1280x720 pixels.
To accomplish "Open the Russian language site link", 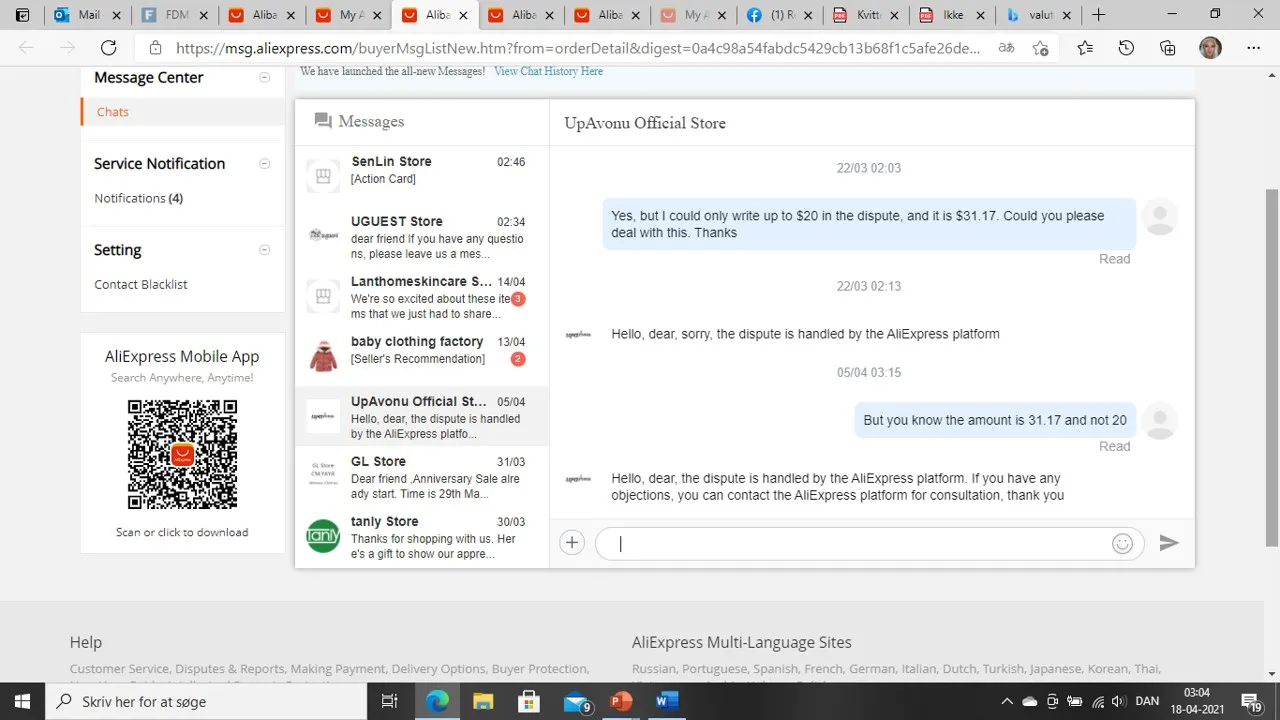I will (x=656, y=669).
